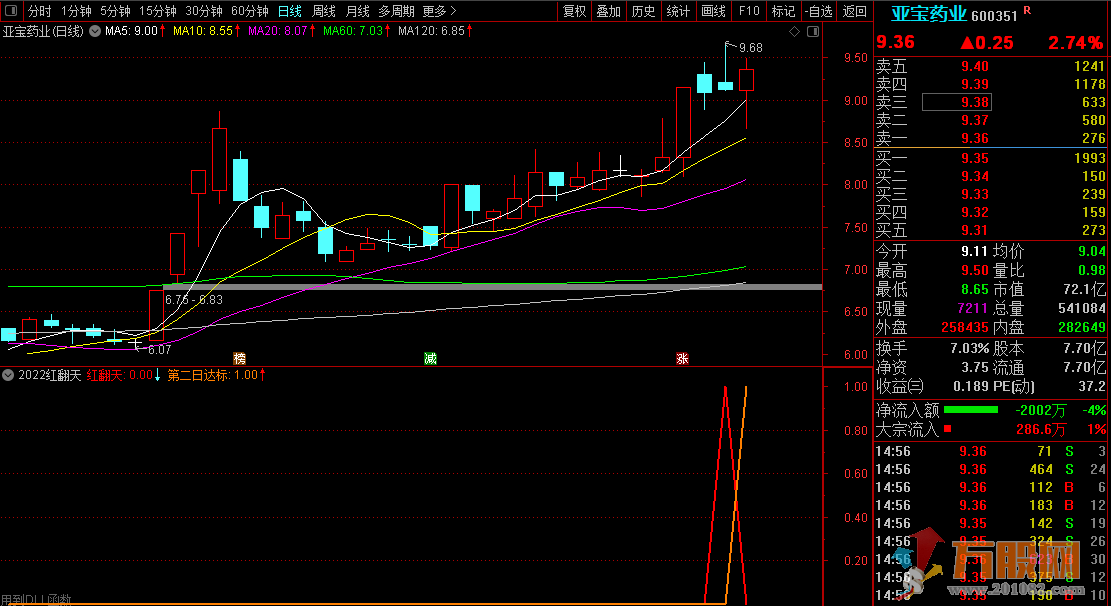Click the orange 榜 marker on chart

pyautogui.click(x=239, y=358)
